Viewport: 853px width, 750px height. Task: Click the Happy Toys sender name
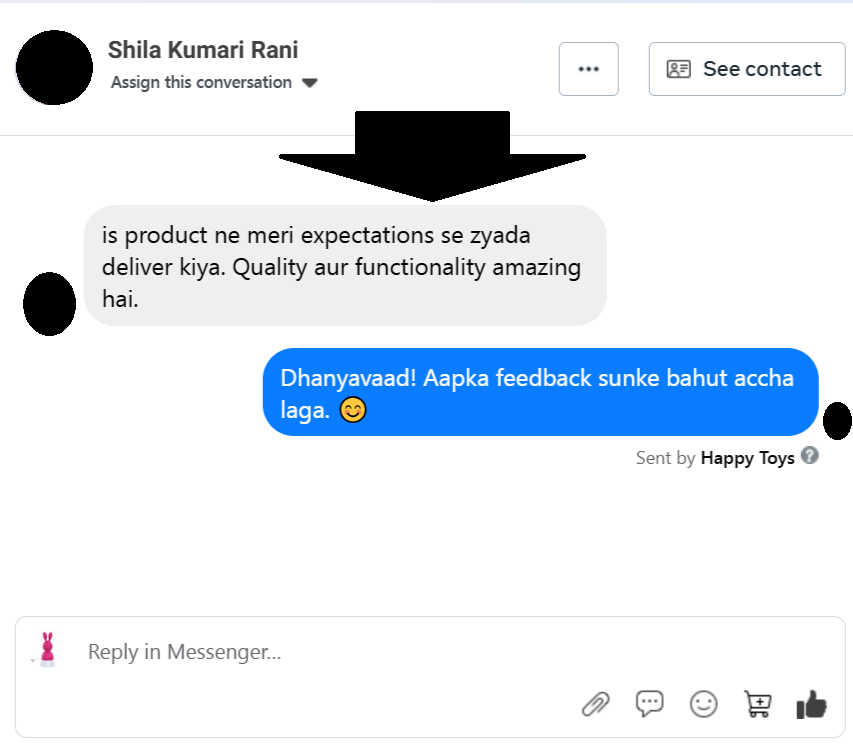tap(747, 458)
